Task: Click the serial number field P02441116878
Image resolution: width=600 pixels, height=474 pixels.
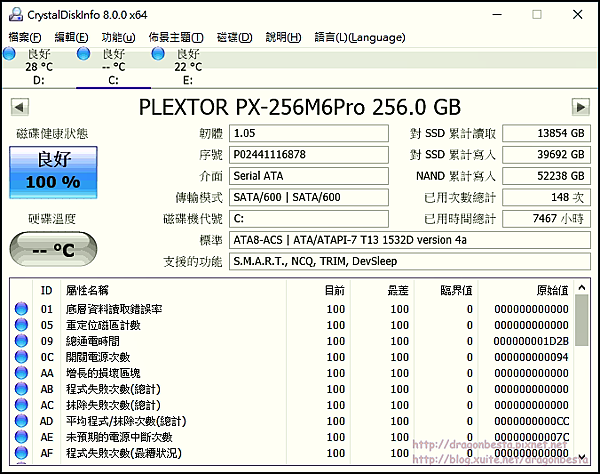Action: pos(309,155)
